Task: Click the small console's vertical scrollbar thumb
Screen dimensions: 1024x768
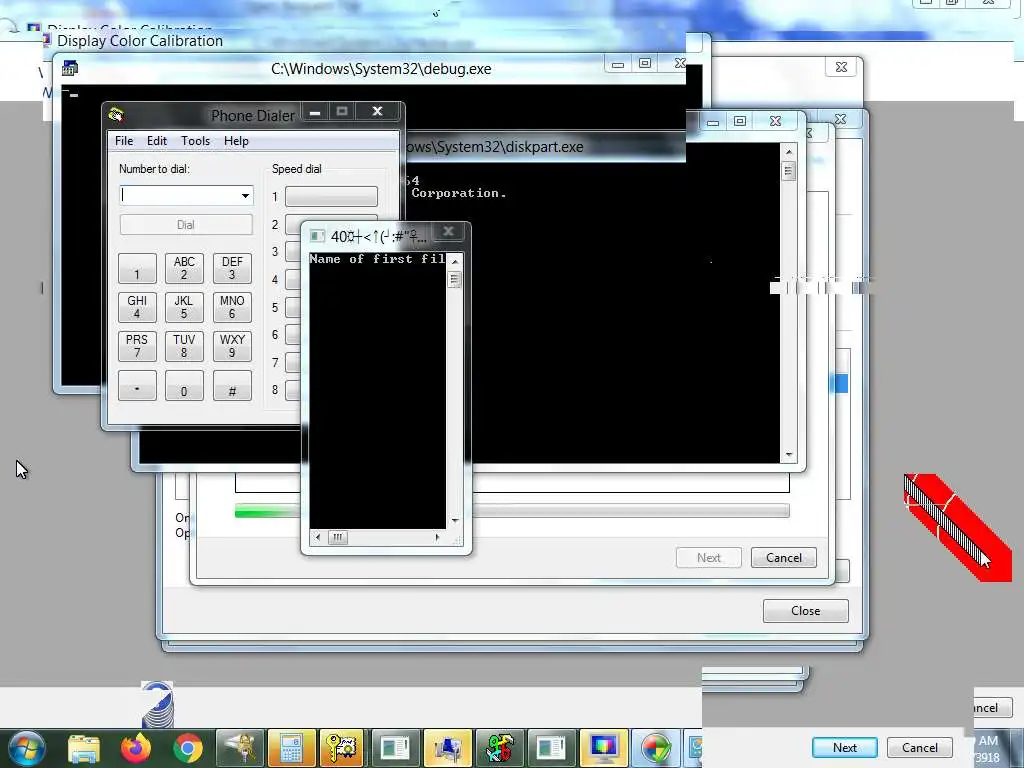Action: 455,280
